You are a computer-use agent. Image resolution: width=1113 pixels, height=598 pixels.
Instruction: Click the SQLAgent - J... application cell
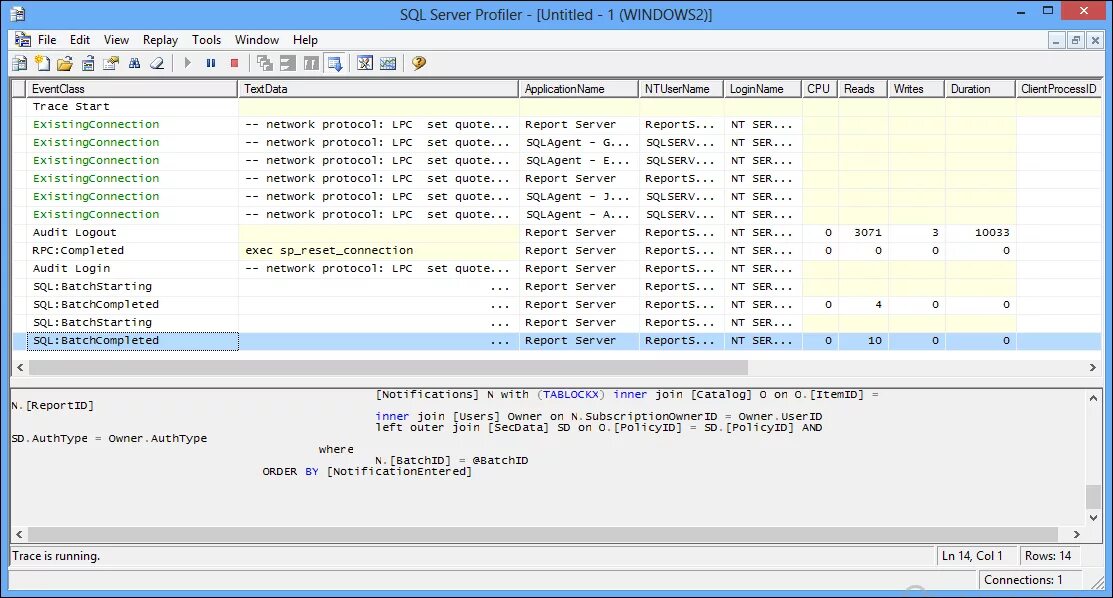(x=578, y=197)
